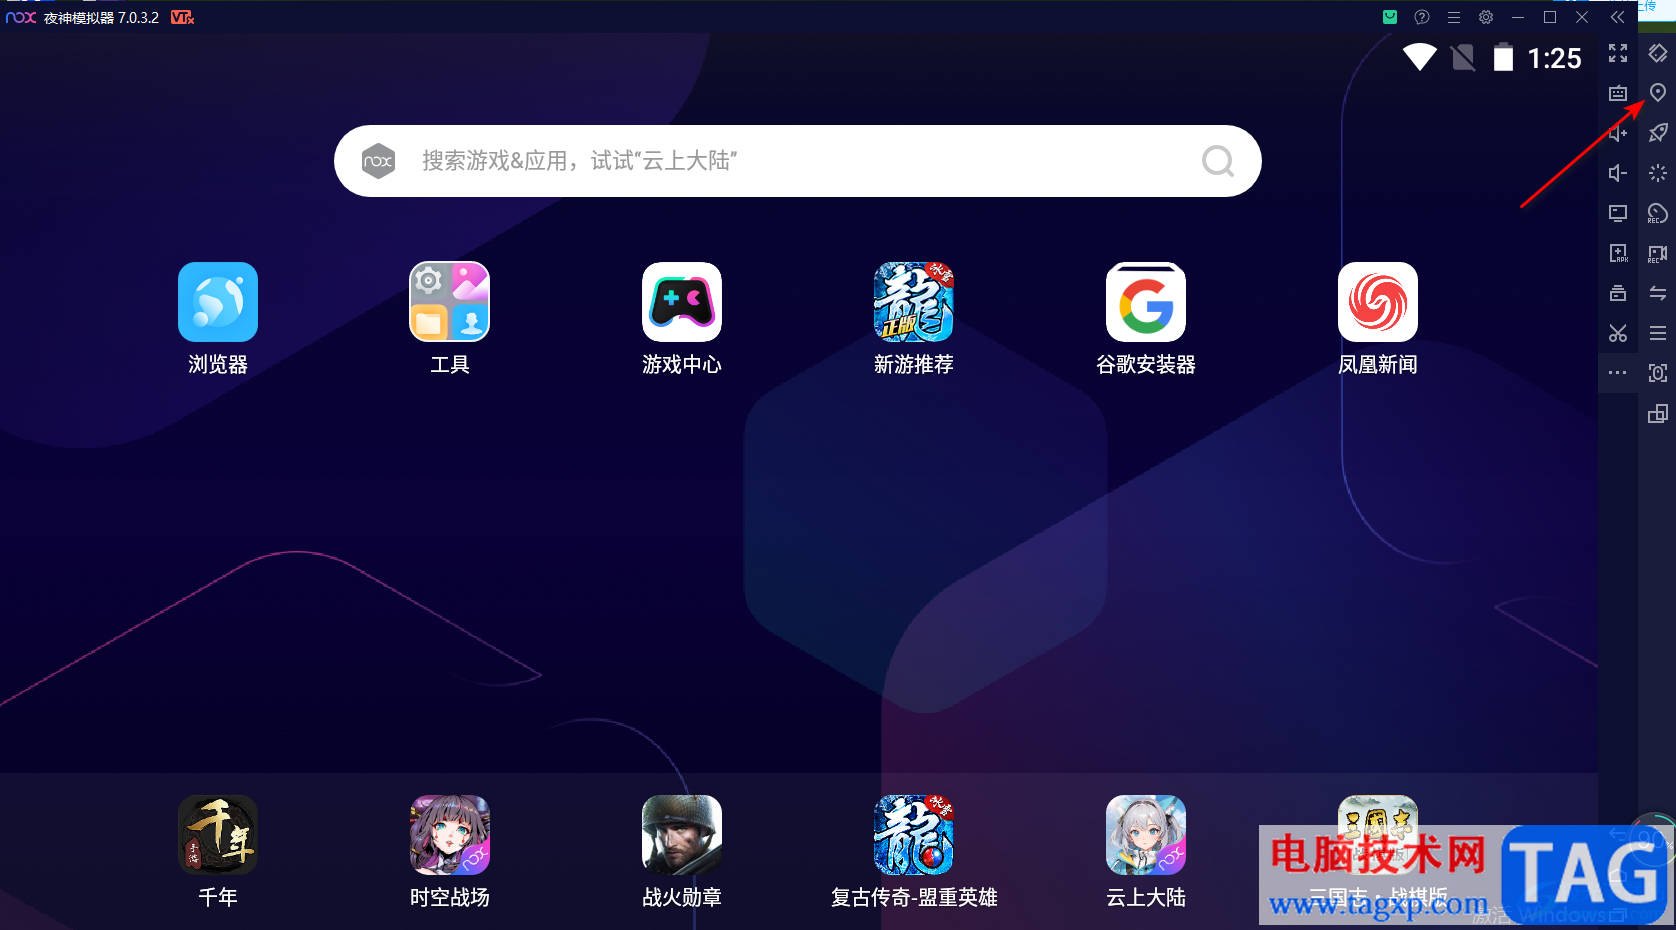Click the Nox hexagon logo in search bar
Image resolution: width=1676 pixels, height=930 pixels.
click(x=378, y=161)
